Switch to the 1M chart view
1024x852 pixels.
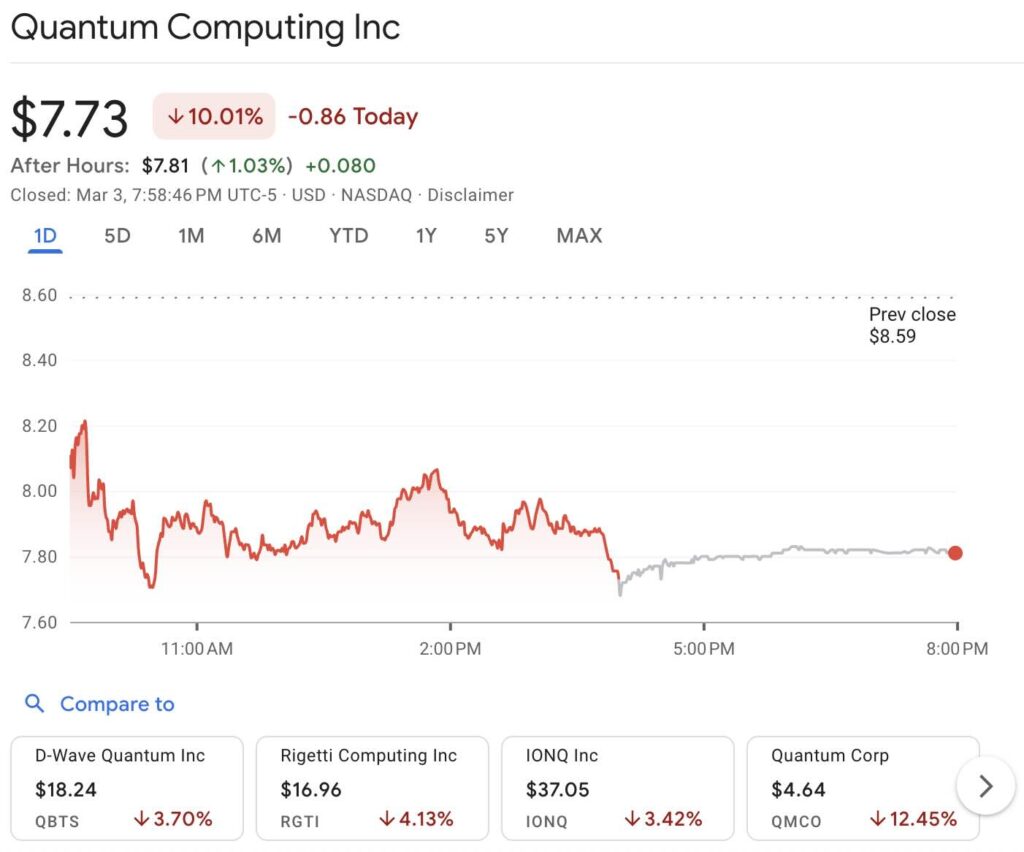tap(191, 236)
